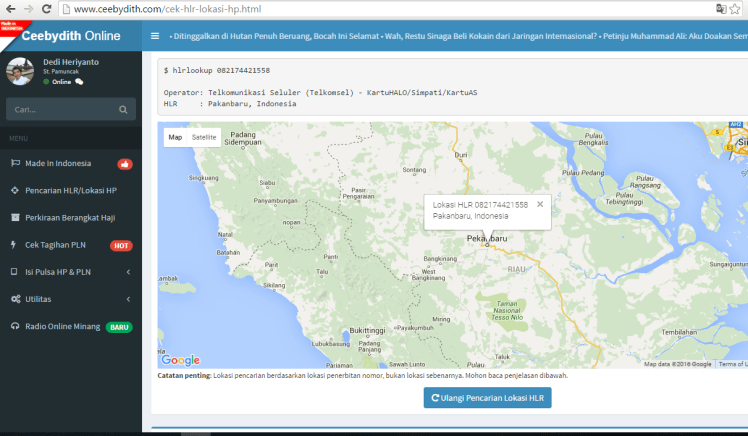Click Ulangi Pencarian Lokasi HLR button
The image size is (748, 436).
tap(487, 397)
